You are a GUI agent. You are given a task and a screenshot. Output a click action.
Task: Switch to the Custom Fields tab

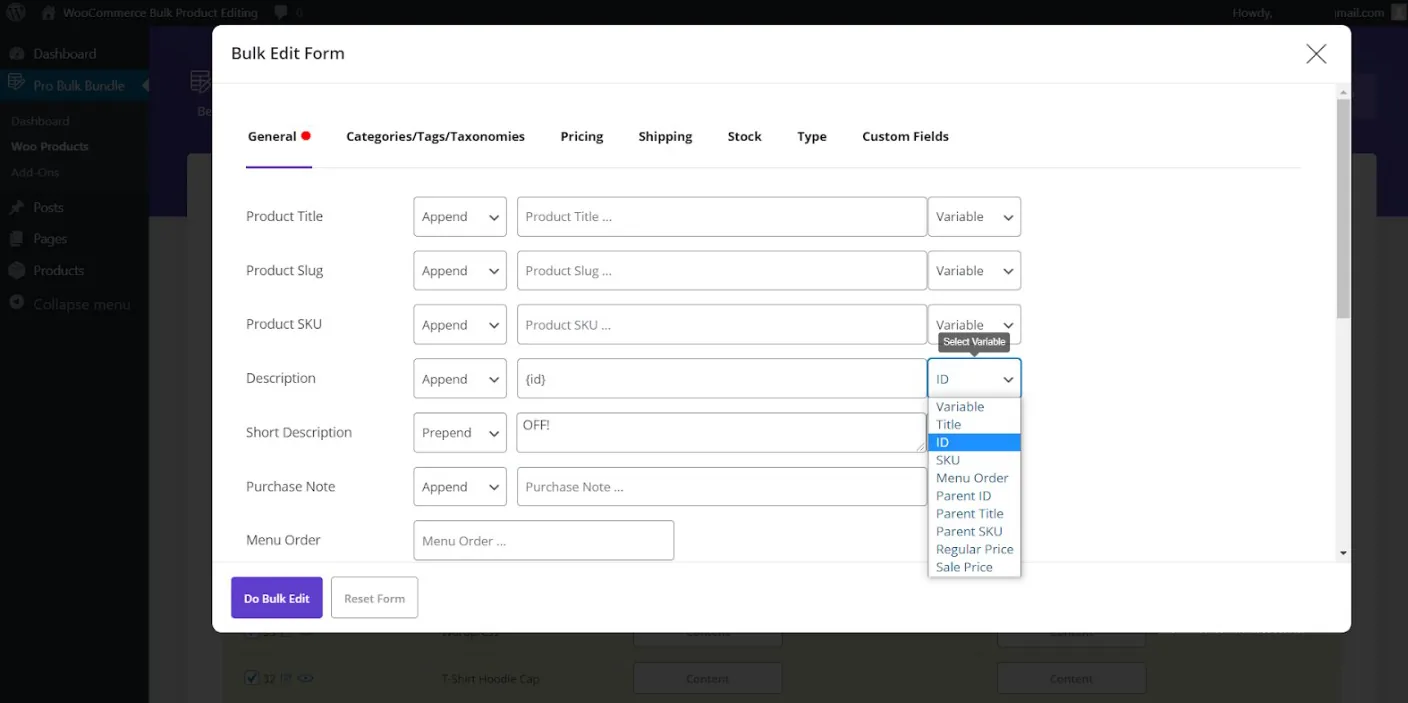click(x=904, y=136)
